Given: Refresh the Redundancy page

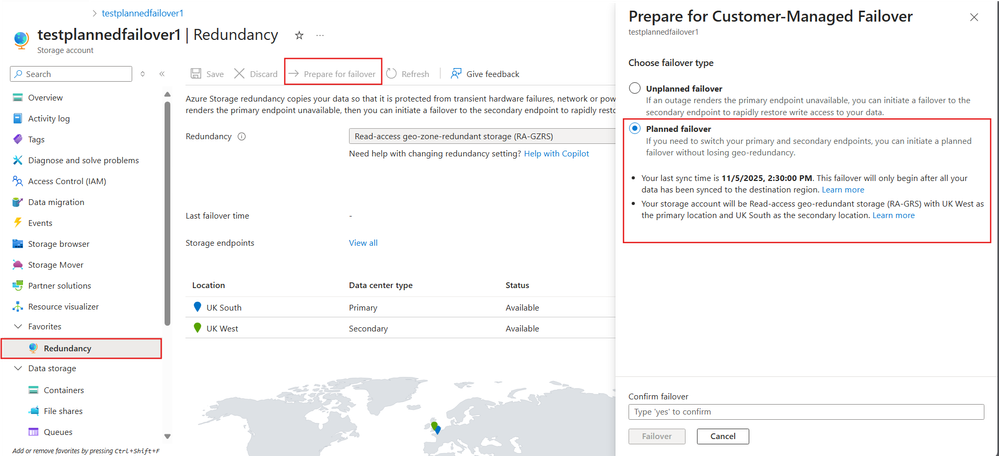Looking at the screenshot, I should [408, 74].
